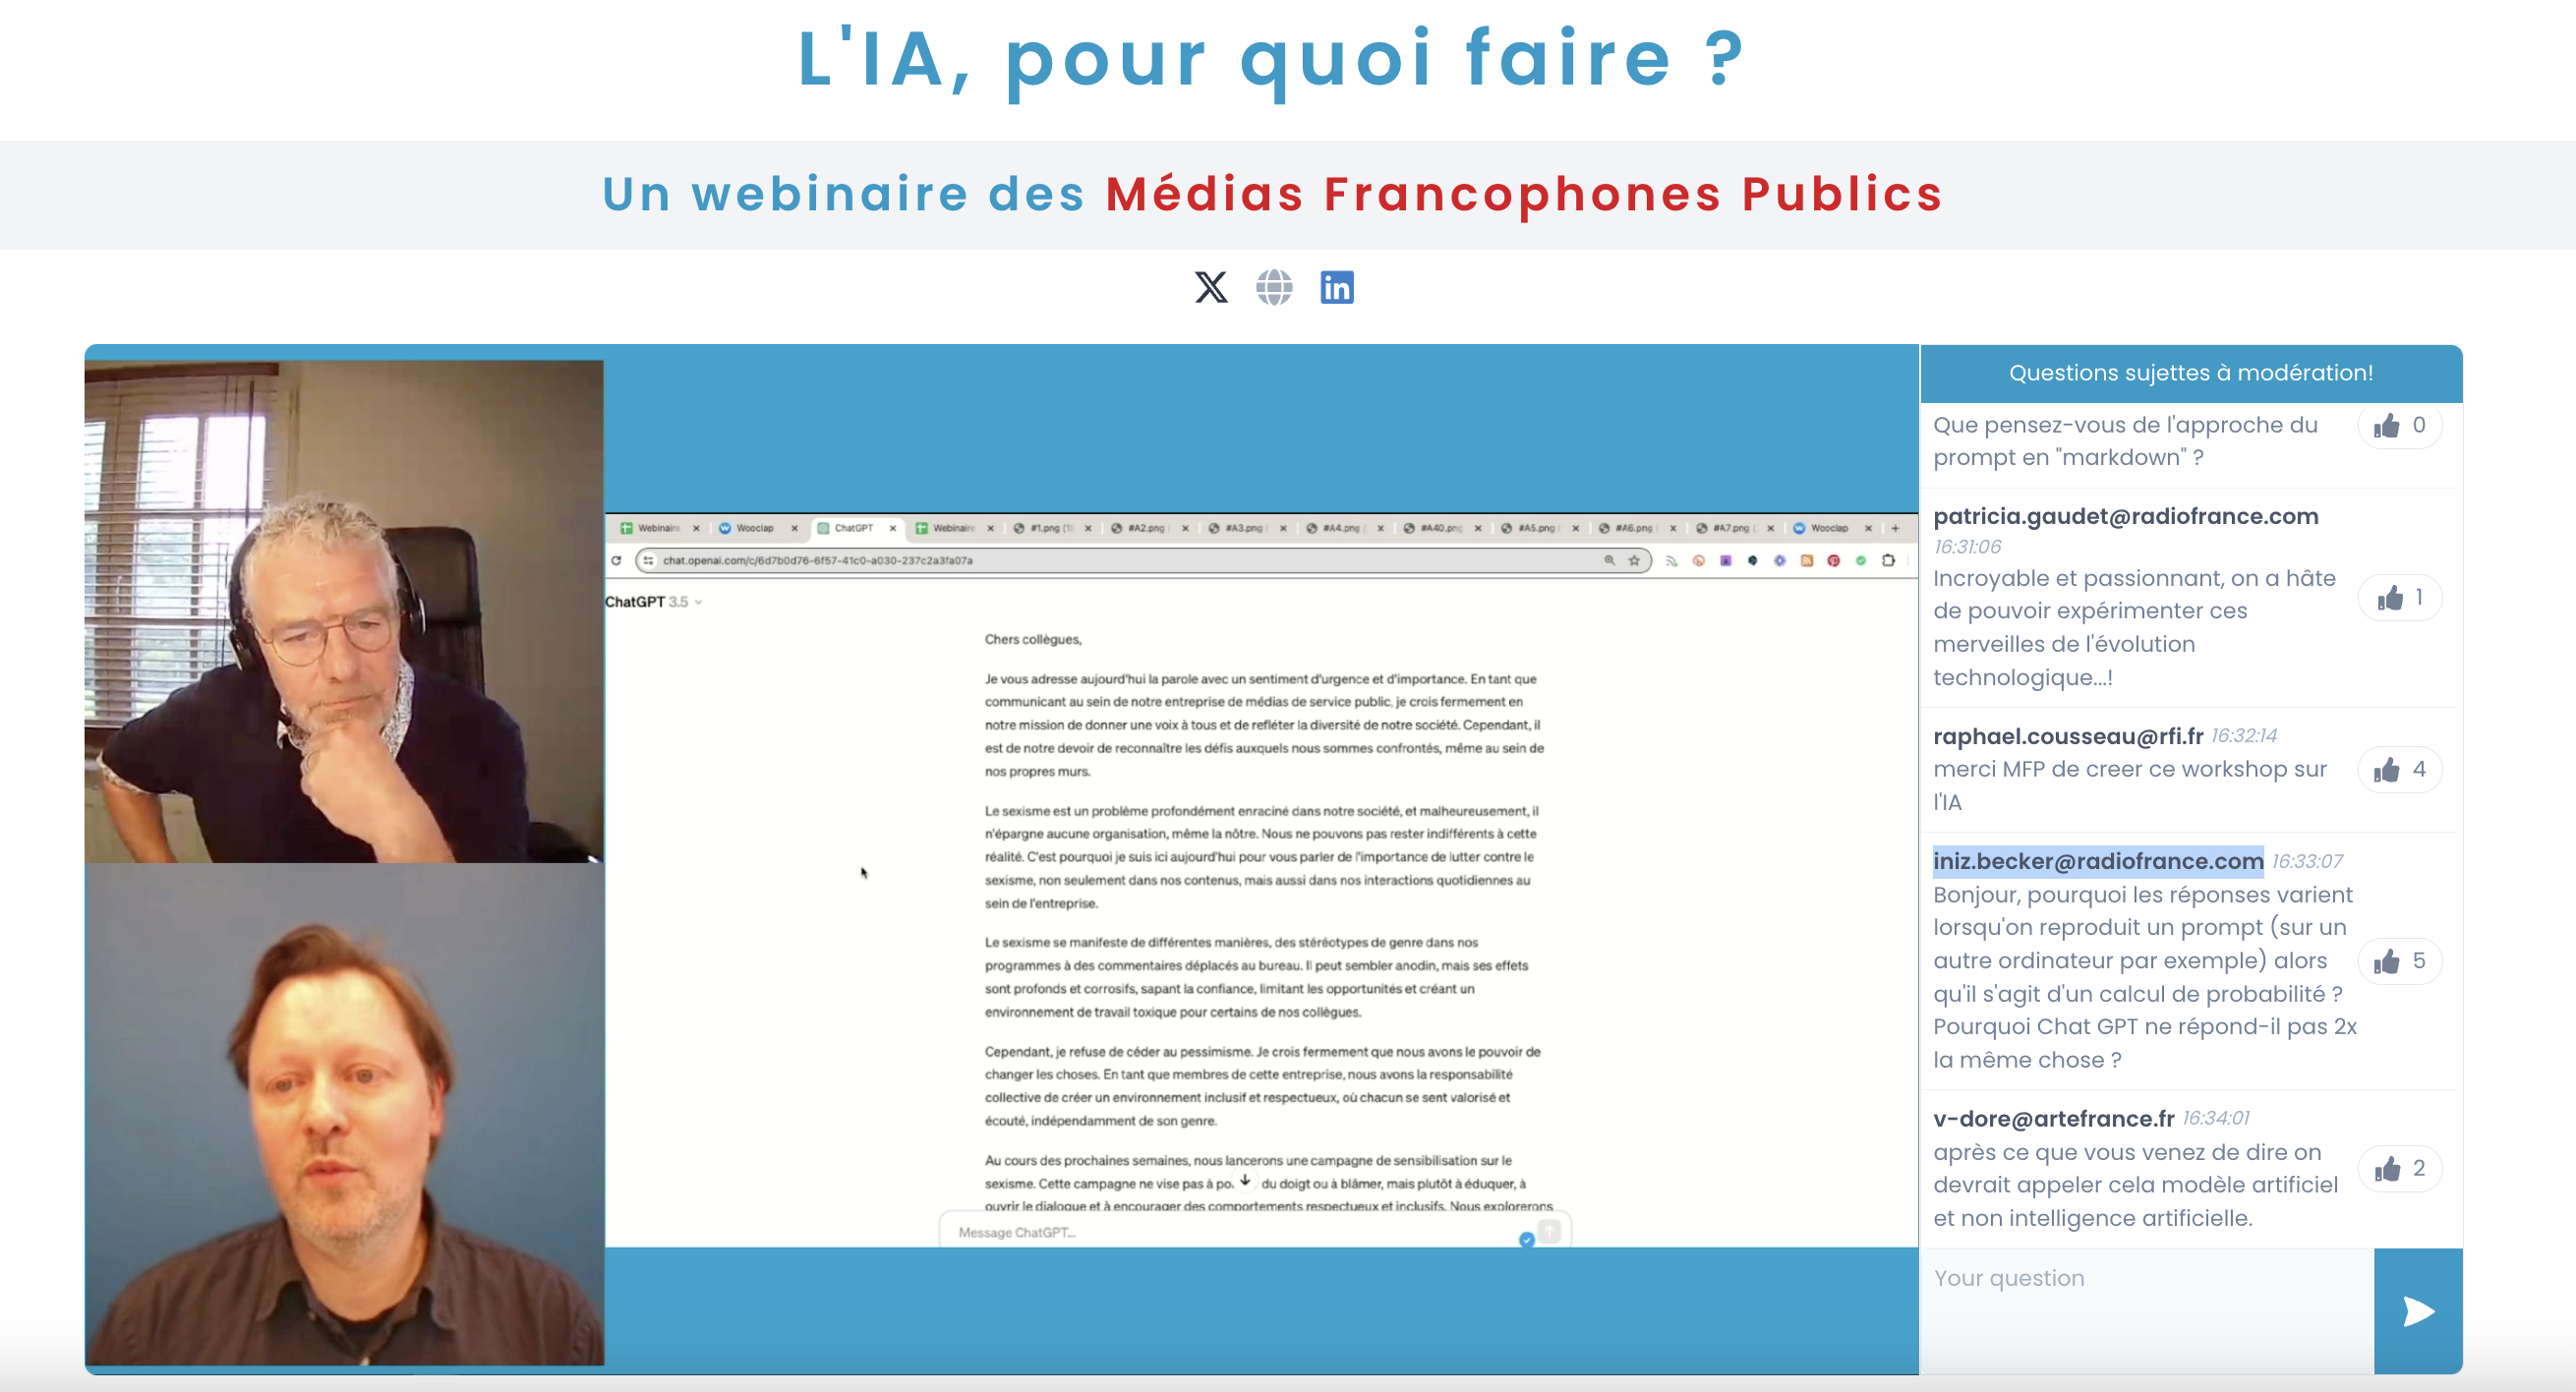Image resolution: width=2576 pixels, height=1392 pixels.
Task: Click the 16:32:14 timestamp
Action: (2243, 736)
